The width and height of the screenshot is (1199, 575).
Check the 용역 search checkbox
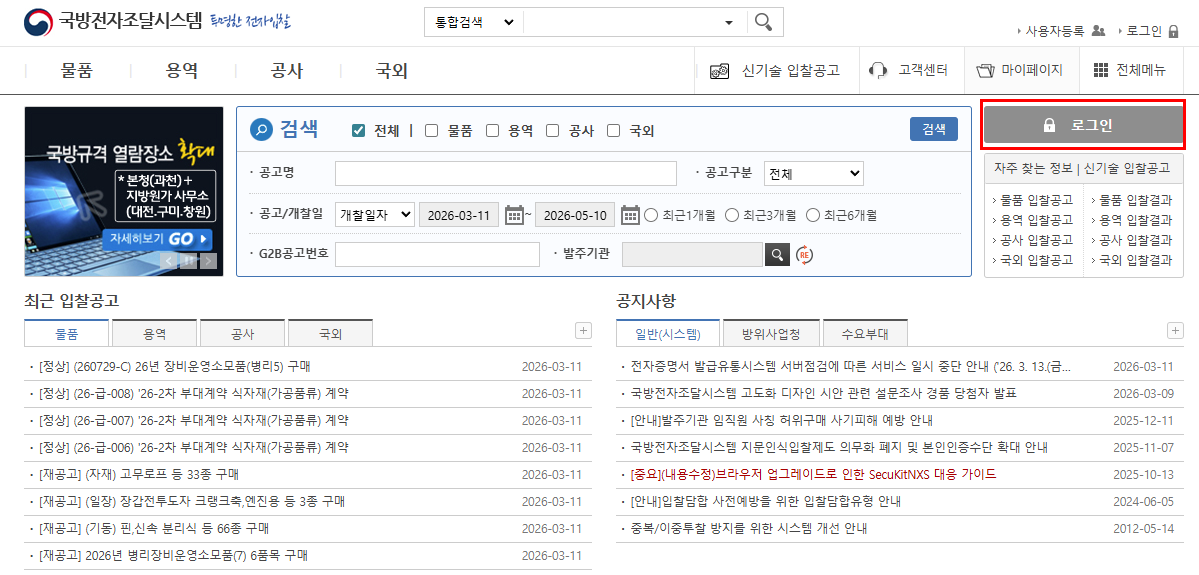click(x=492, y=131)
